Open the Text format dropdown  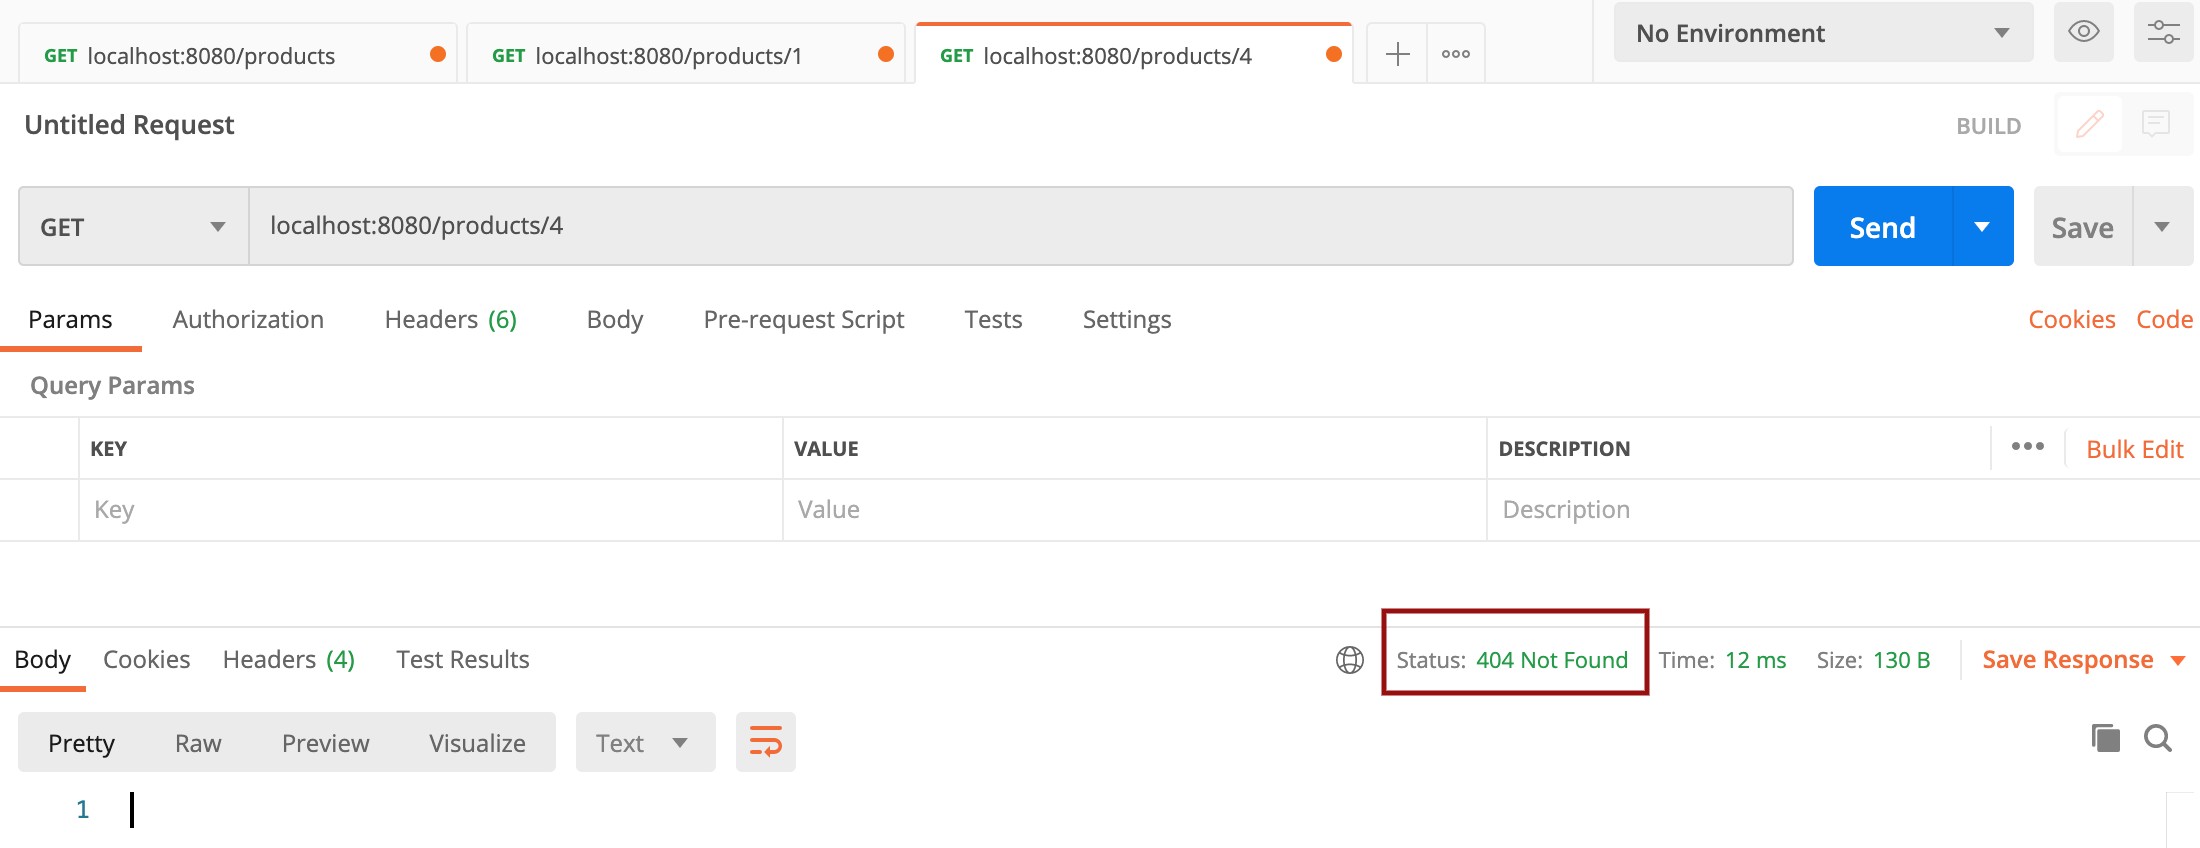pyautogui.click(x=645, y=743)
